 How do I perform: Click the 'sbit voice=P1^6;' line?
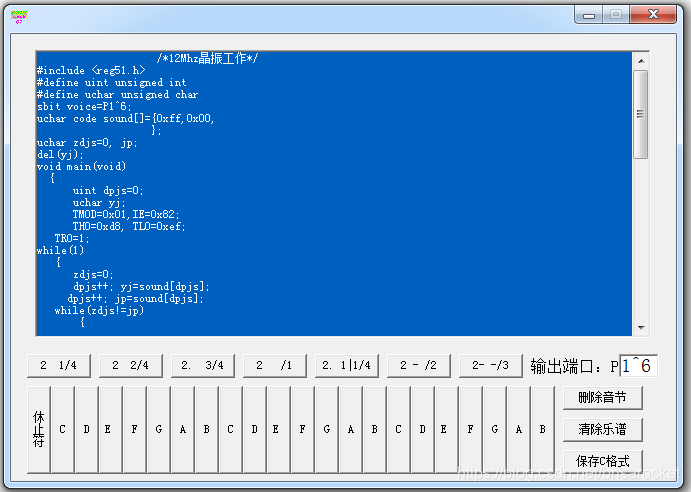point(84,107)
